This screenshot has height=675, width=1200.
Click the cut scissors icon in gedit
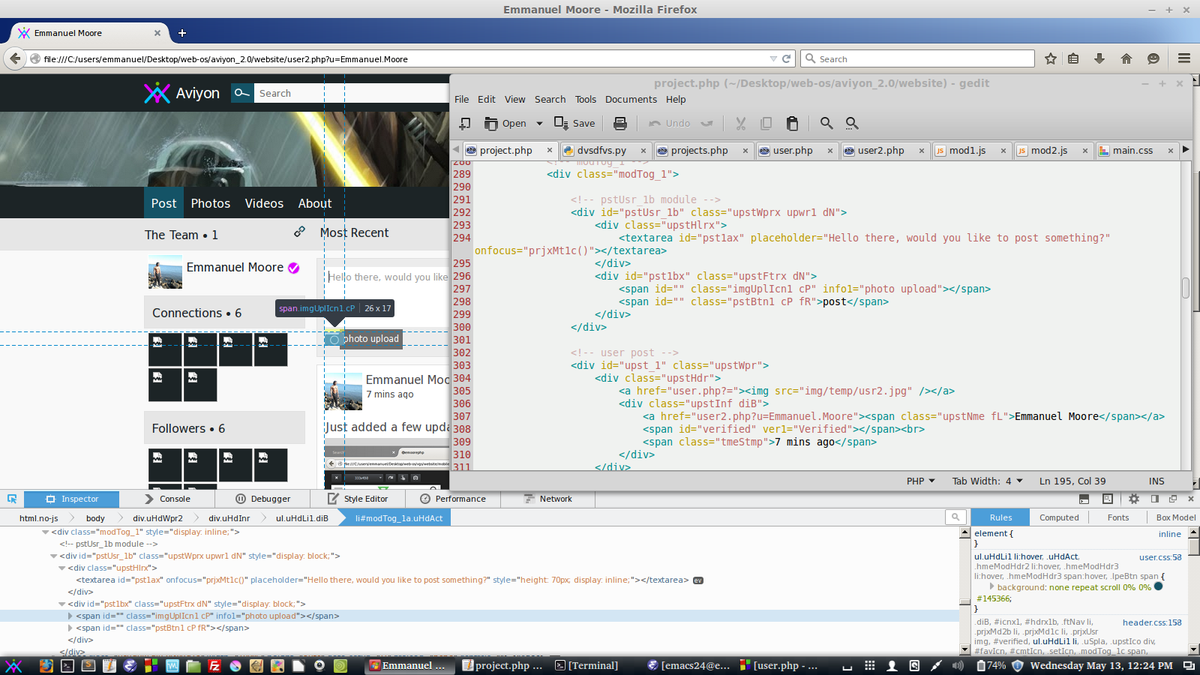click(x=741, y=123)
